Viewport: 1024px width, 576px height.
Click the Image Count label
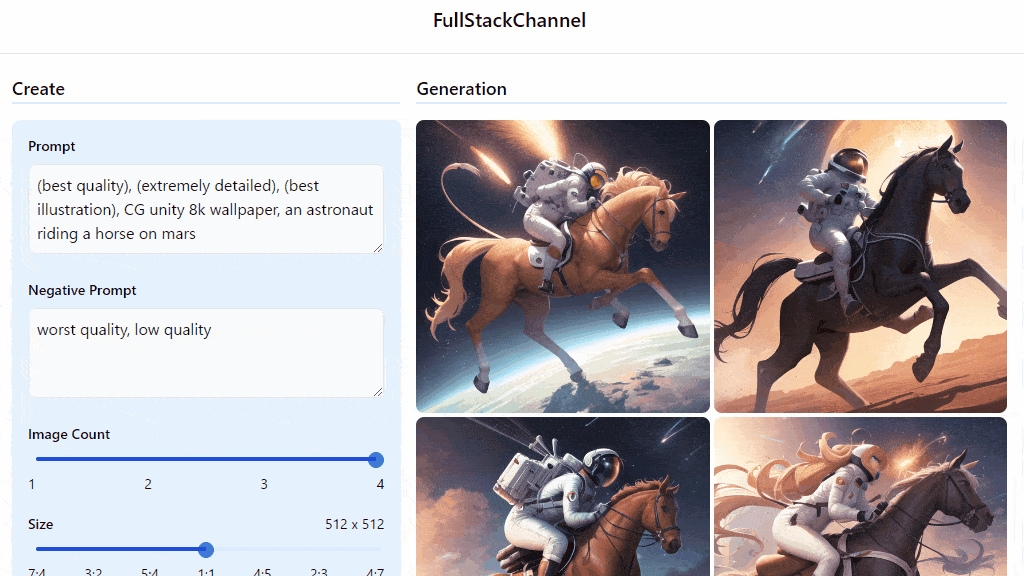click(x=69, y=434)
